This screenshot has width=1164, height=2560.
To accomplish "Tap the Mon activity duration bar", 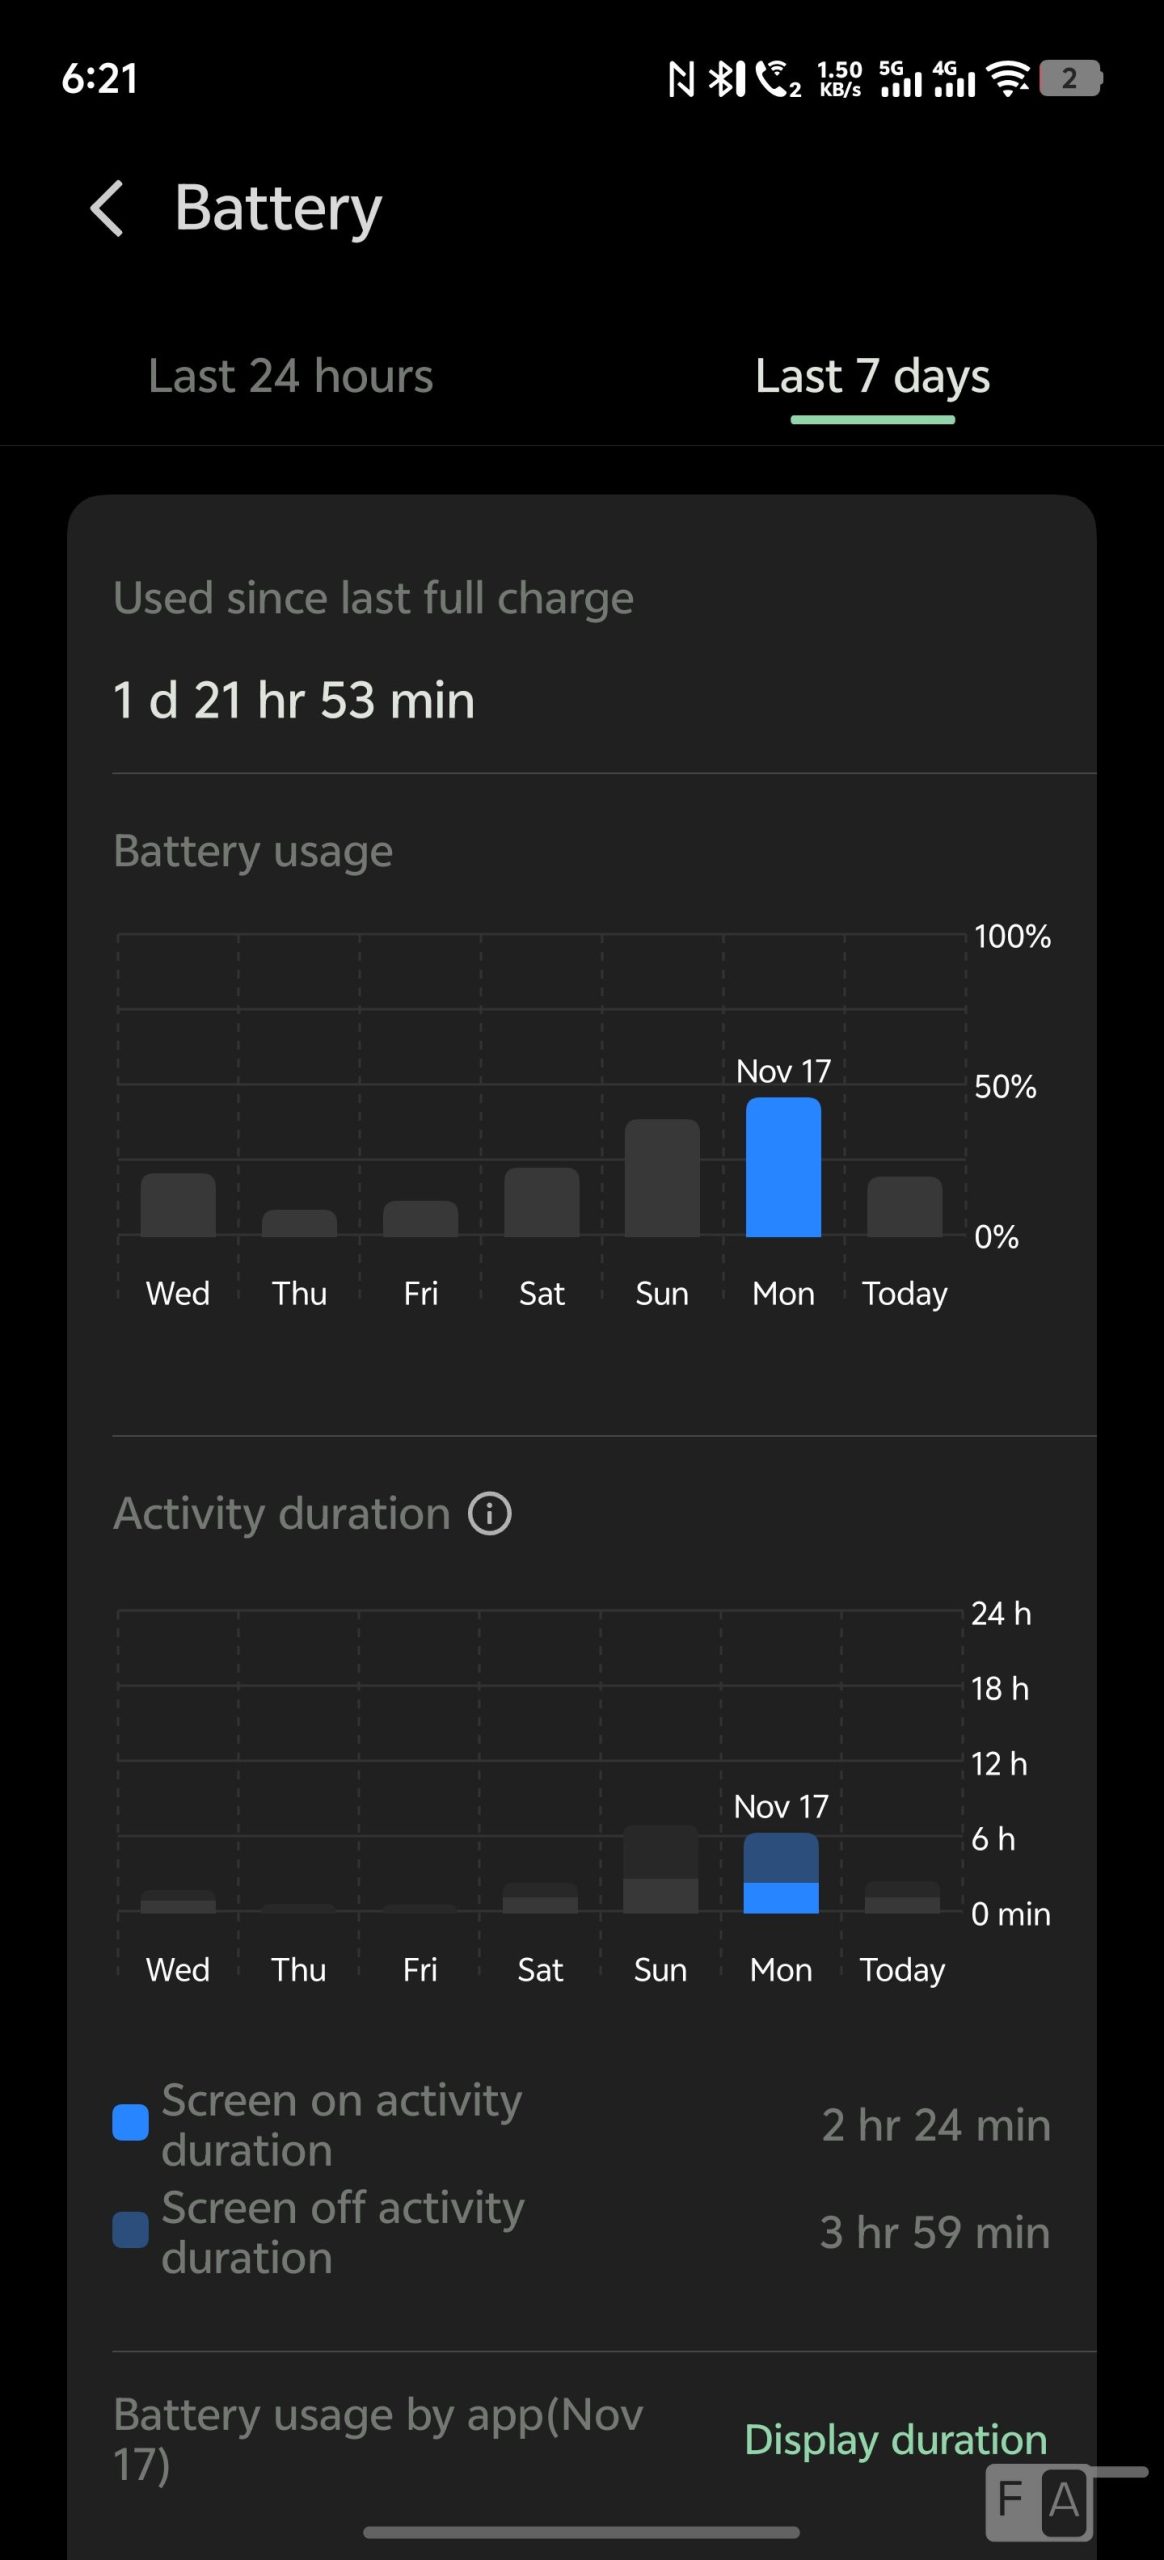I will [x=781, y=1873].
